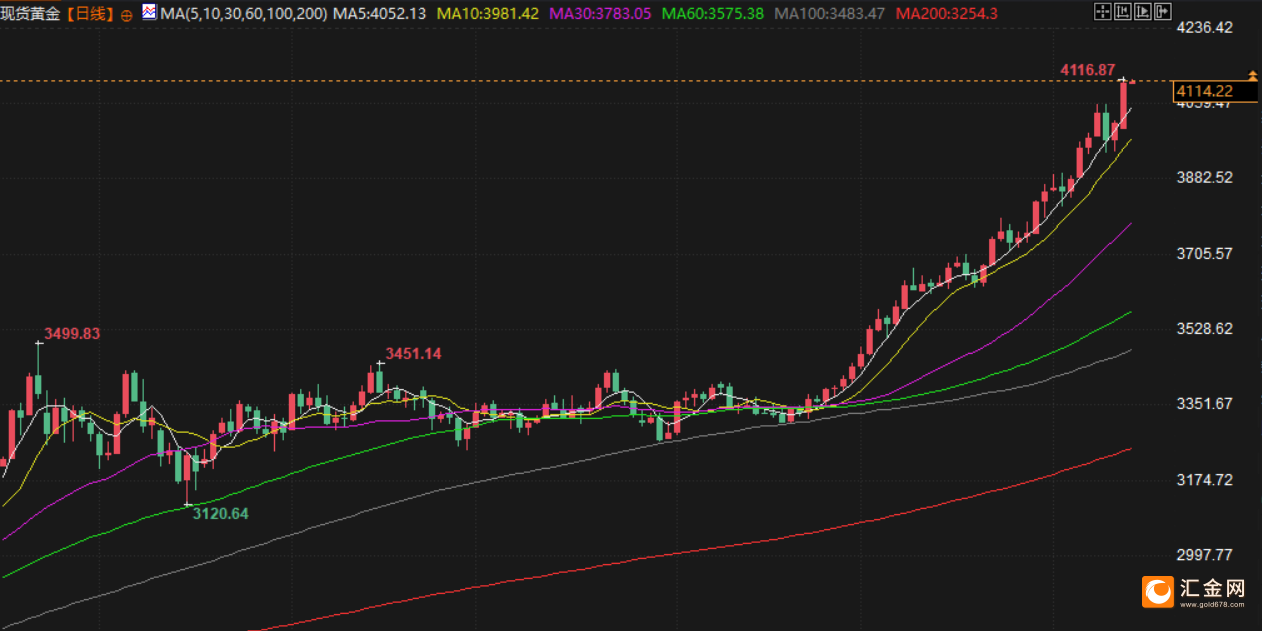Screen dimensions: 1262x631
Task: Open the MA indicator chart icon
Action: click(x=149, y=14)
